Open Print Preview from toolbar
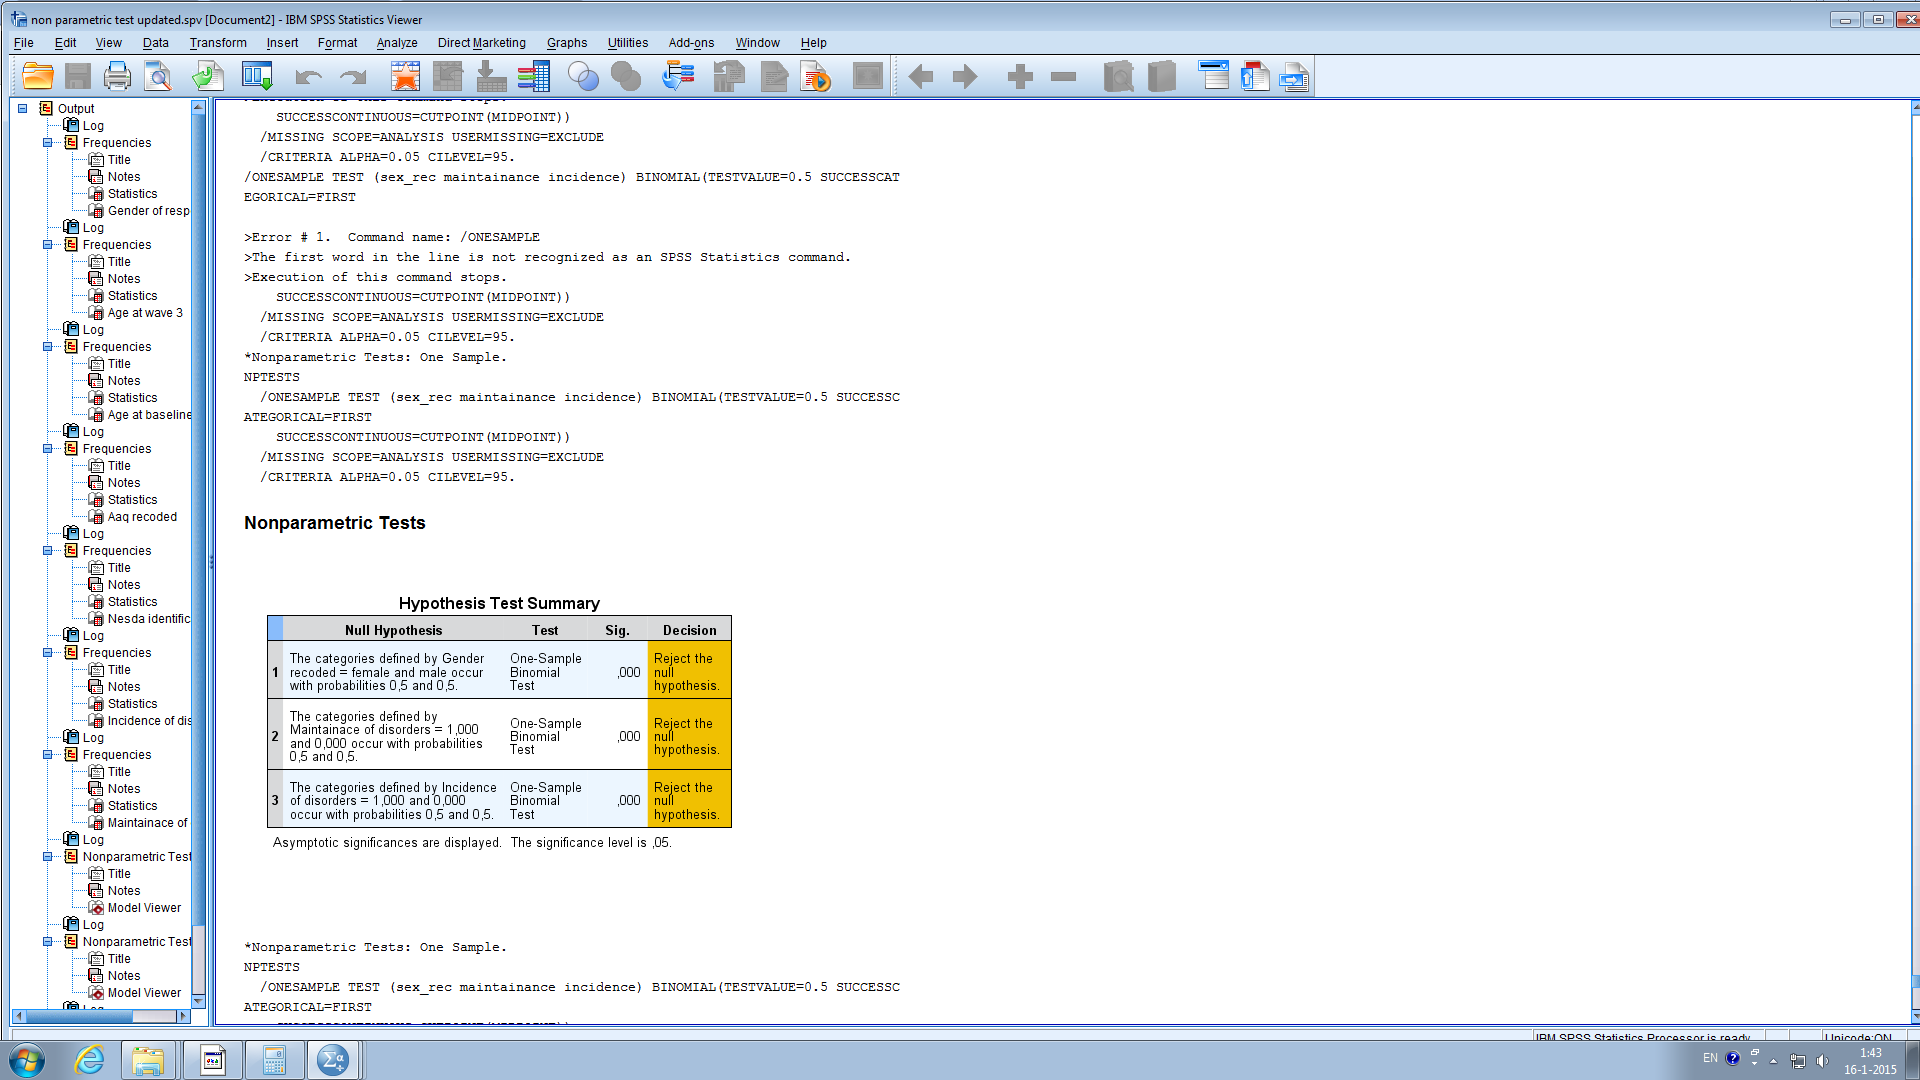The height and width of the screenshot is (1080, 1920). click(x=158, y=76)
